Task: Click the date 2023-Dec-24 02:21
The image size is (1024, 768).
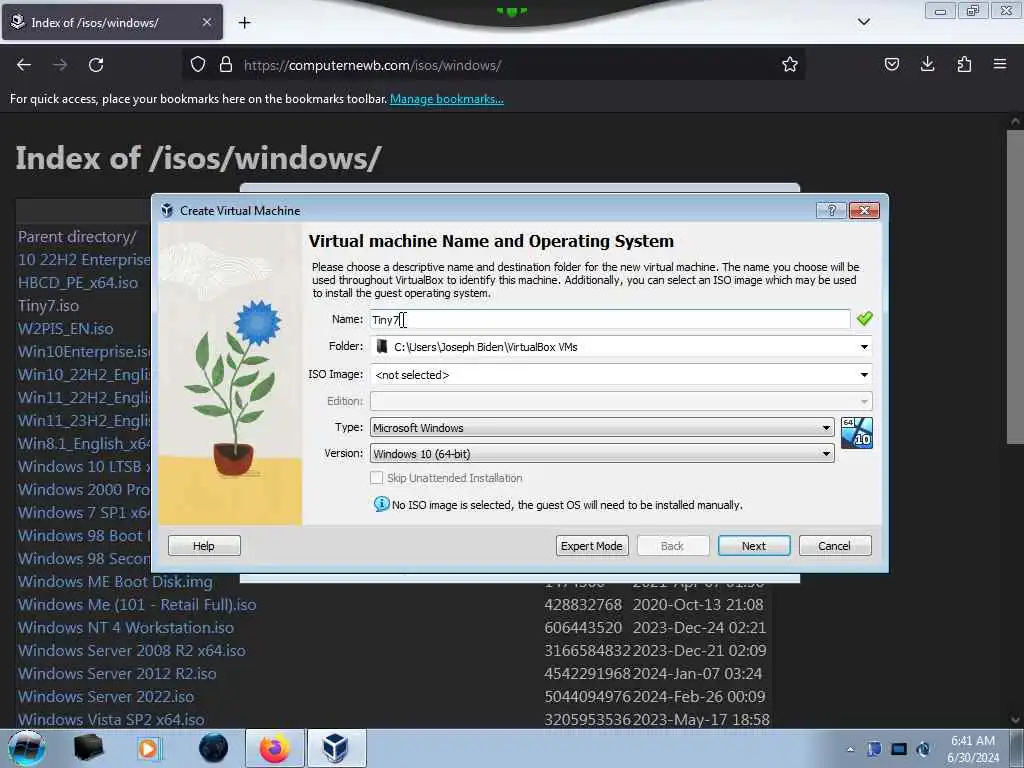Action: tap(699, 628)
